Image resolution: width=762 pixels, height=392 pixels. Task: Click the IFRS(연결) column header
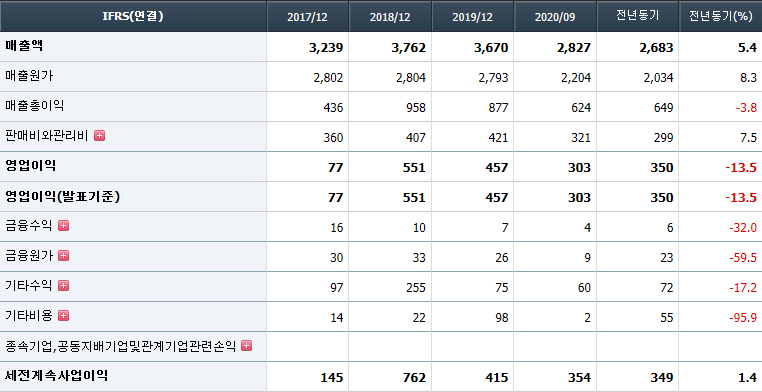click(x=133, y=17)
